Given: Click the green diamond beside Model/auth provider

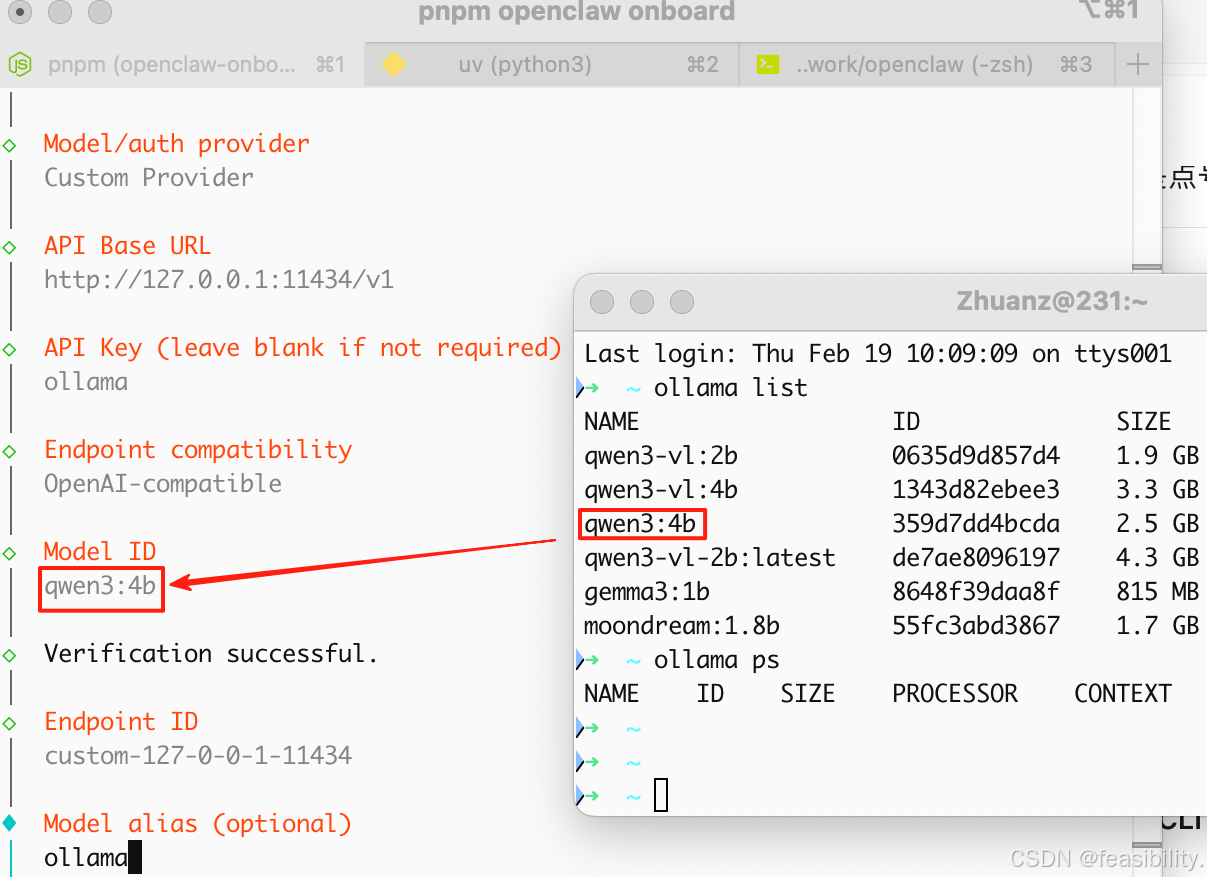Looking at the screenshot, I should [x=10, y=145].
